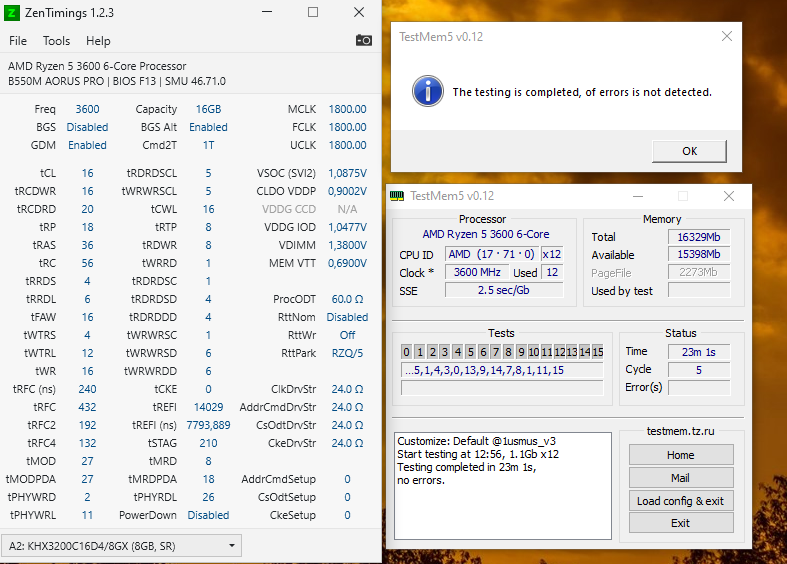Click the empty Used by test field

click(x=699, y=290)
